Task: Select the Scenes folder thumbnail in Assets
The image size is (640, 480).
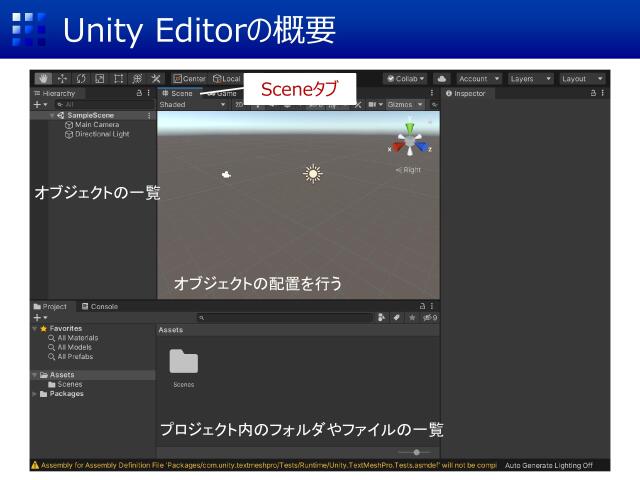Action: 183,362
